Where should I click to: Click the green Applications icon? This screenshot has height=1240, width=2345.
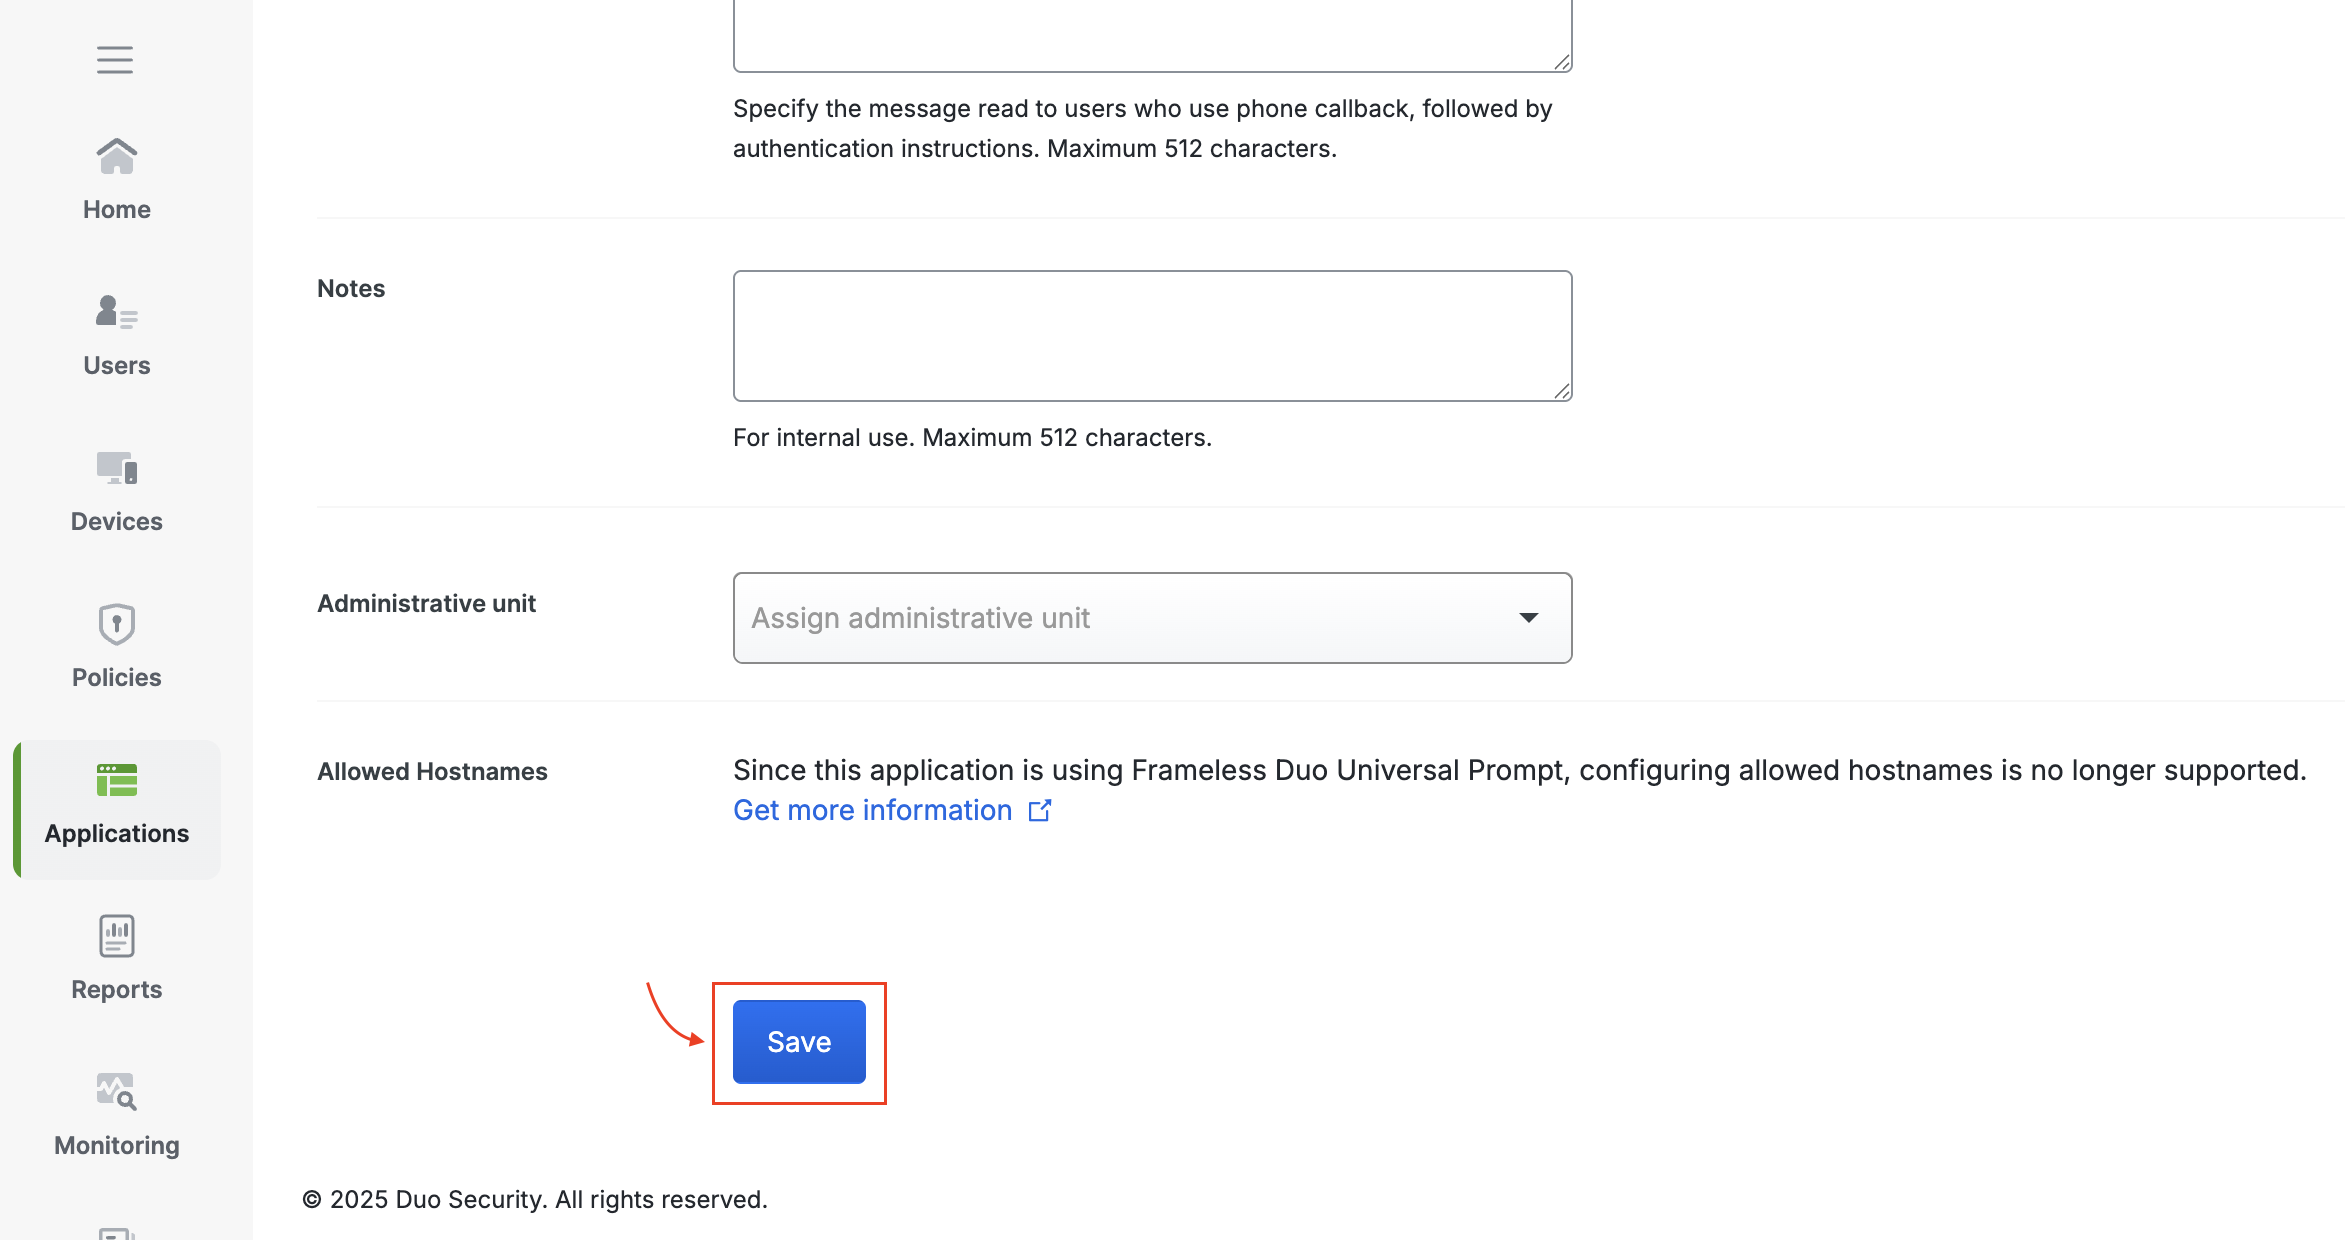pyautogui.click(x=117, y=780)
